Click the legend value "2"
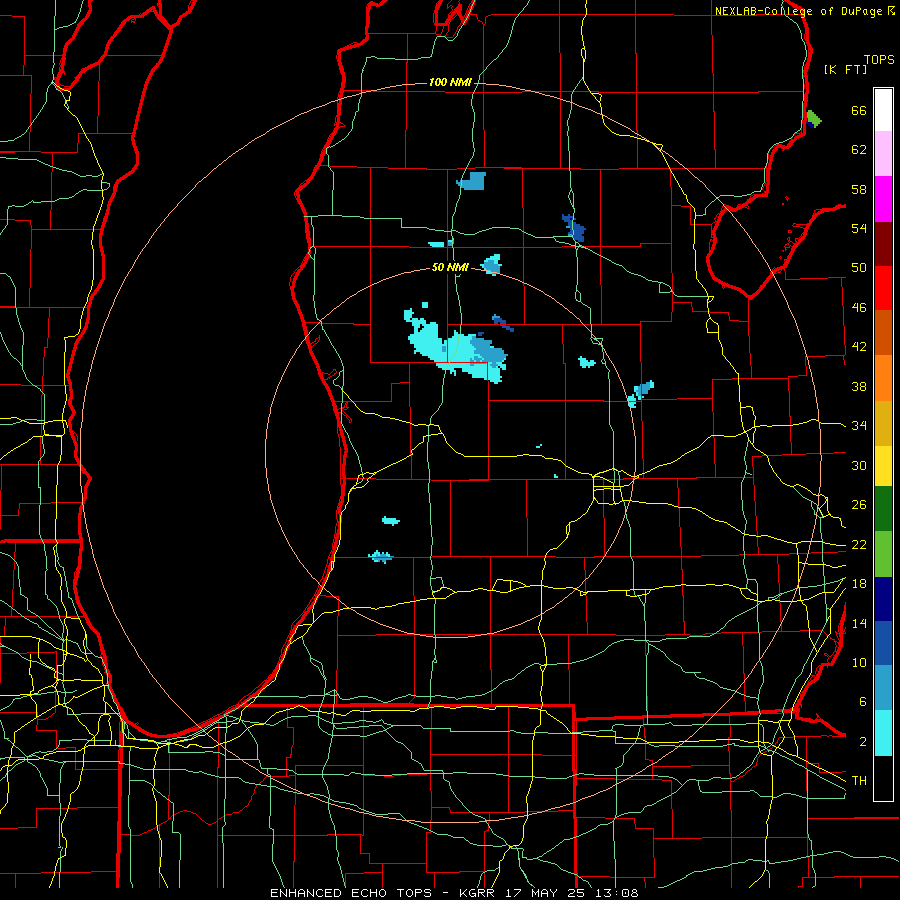The image size is (900, 900). pyautogui.click(x=862, y=742)
